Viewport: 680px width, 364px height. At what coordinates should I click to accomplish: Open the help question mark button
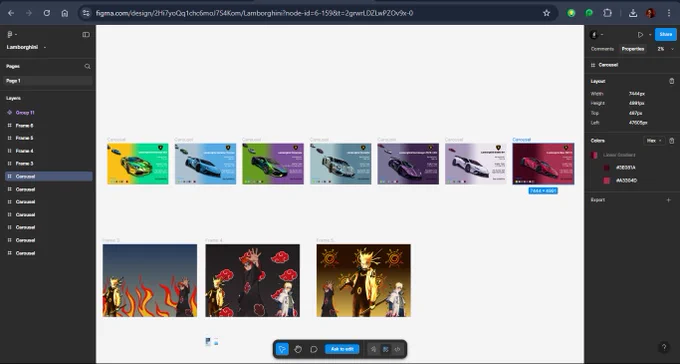click(x=664, y=347)
